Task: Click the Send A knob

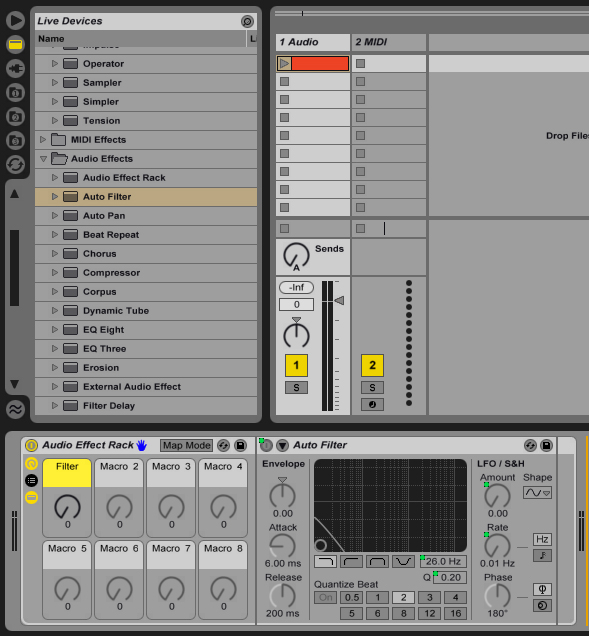Action: (x=296, y=256)
